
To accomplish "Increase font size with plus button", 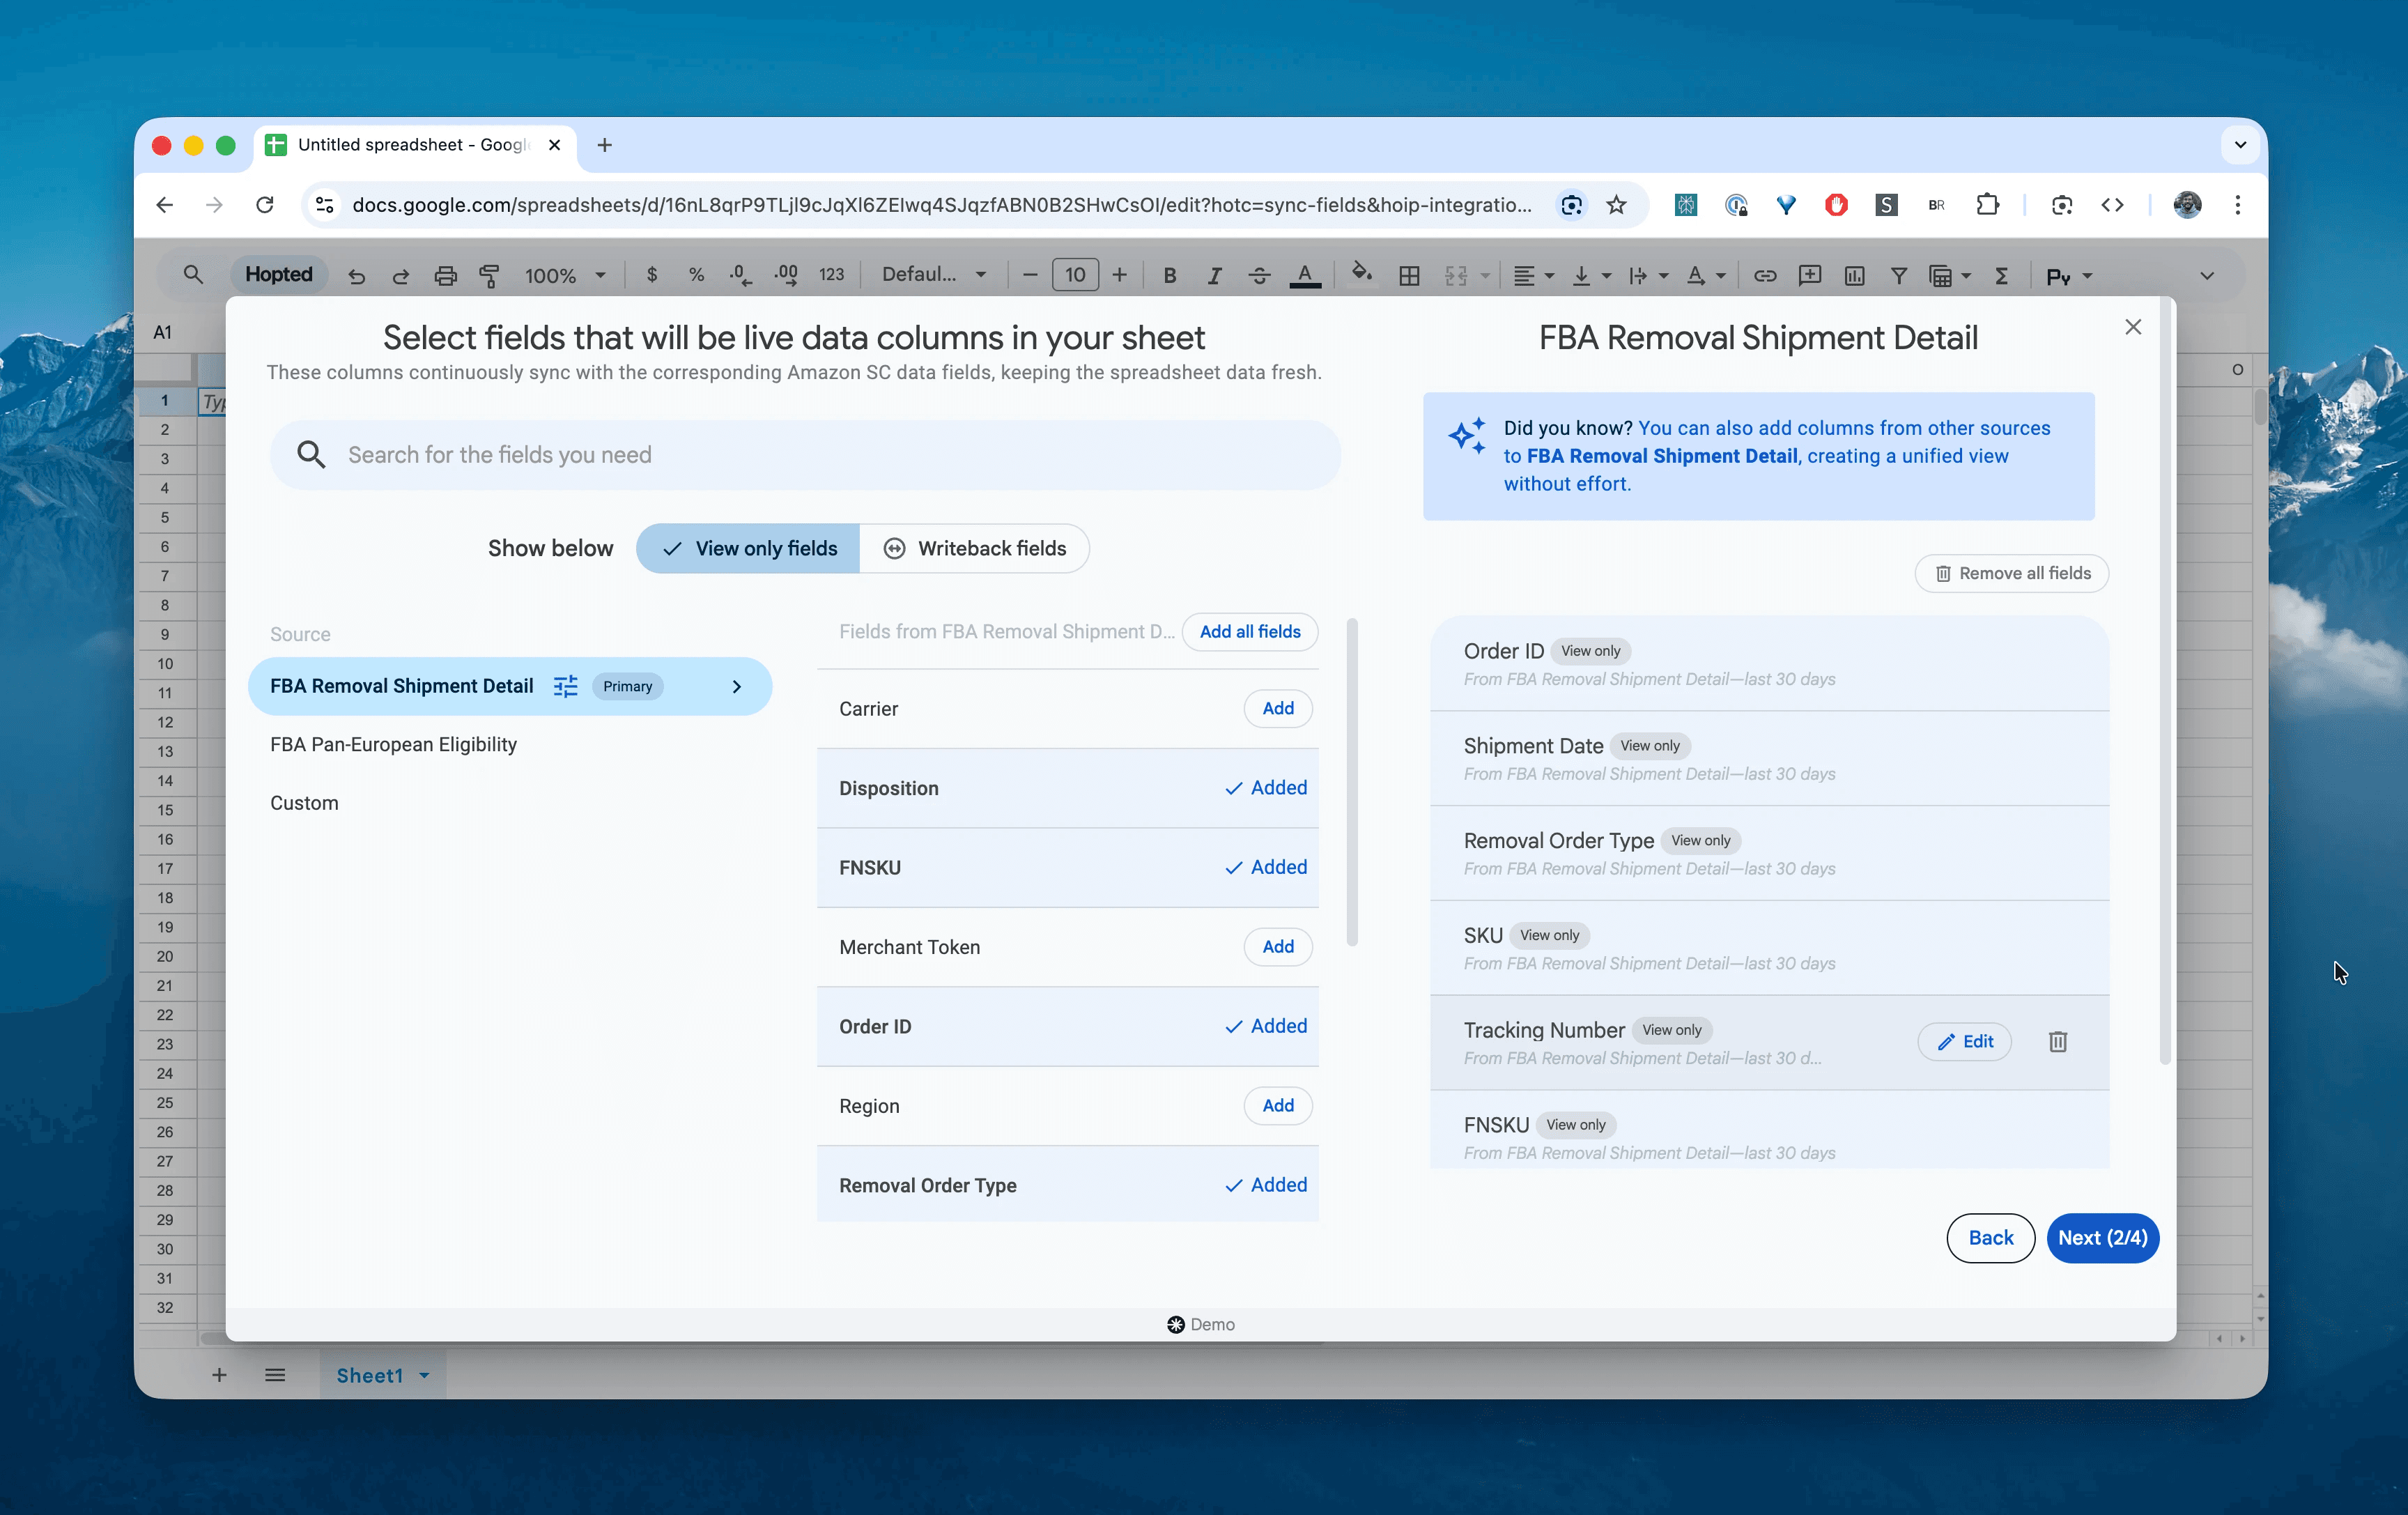I will [1120, 275].
